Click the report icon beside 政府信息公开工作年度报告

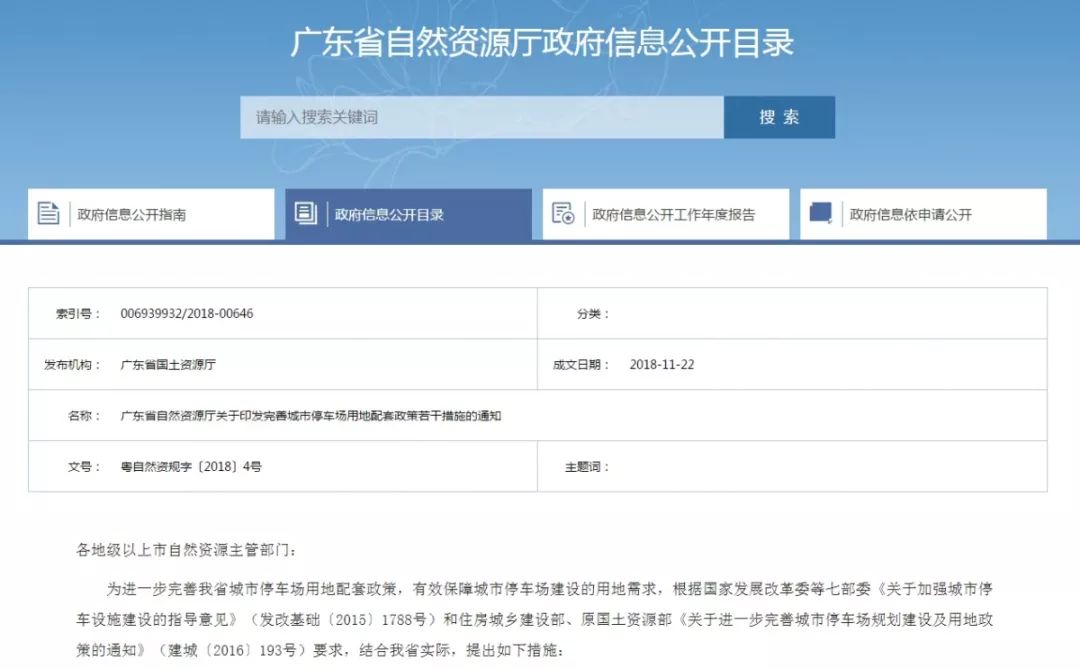(x=563, y=214)
